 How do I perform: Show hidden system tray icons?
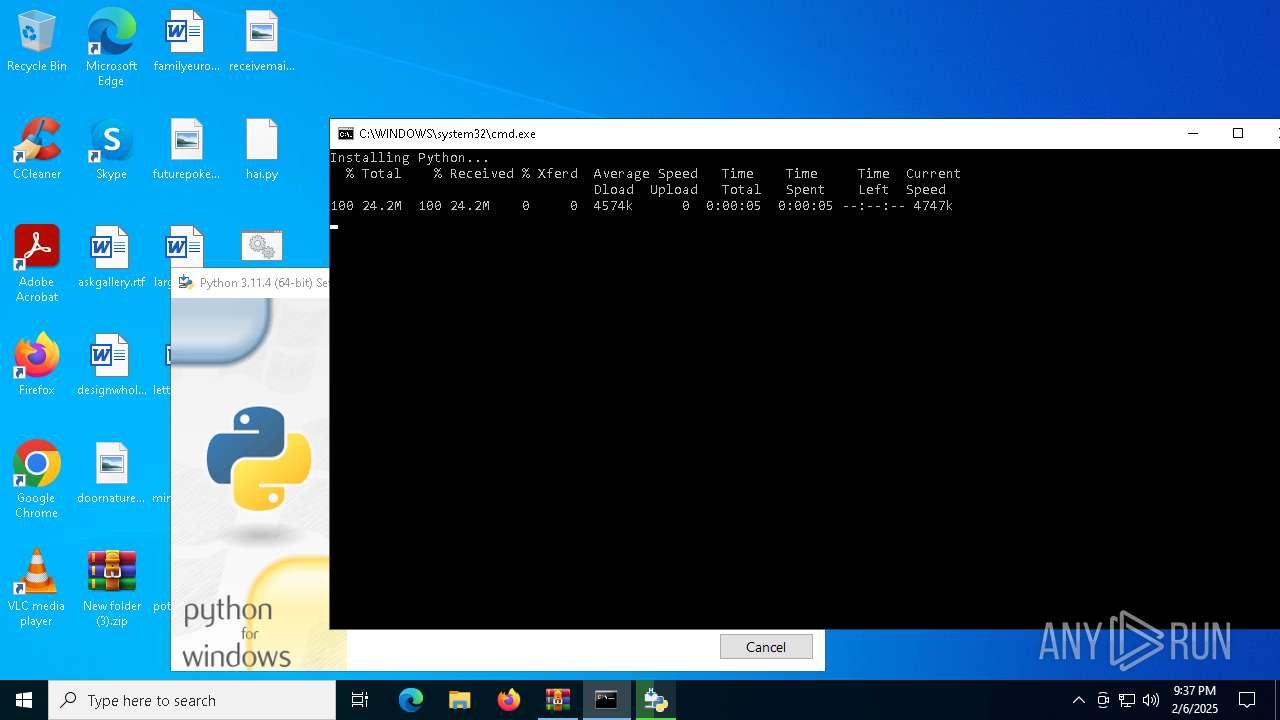(x=1078, y=700)
